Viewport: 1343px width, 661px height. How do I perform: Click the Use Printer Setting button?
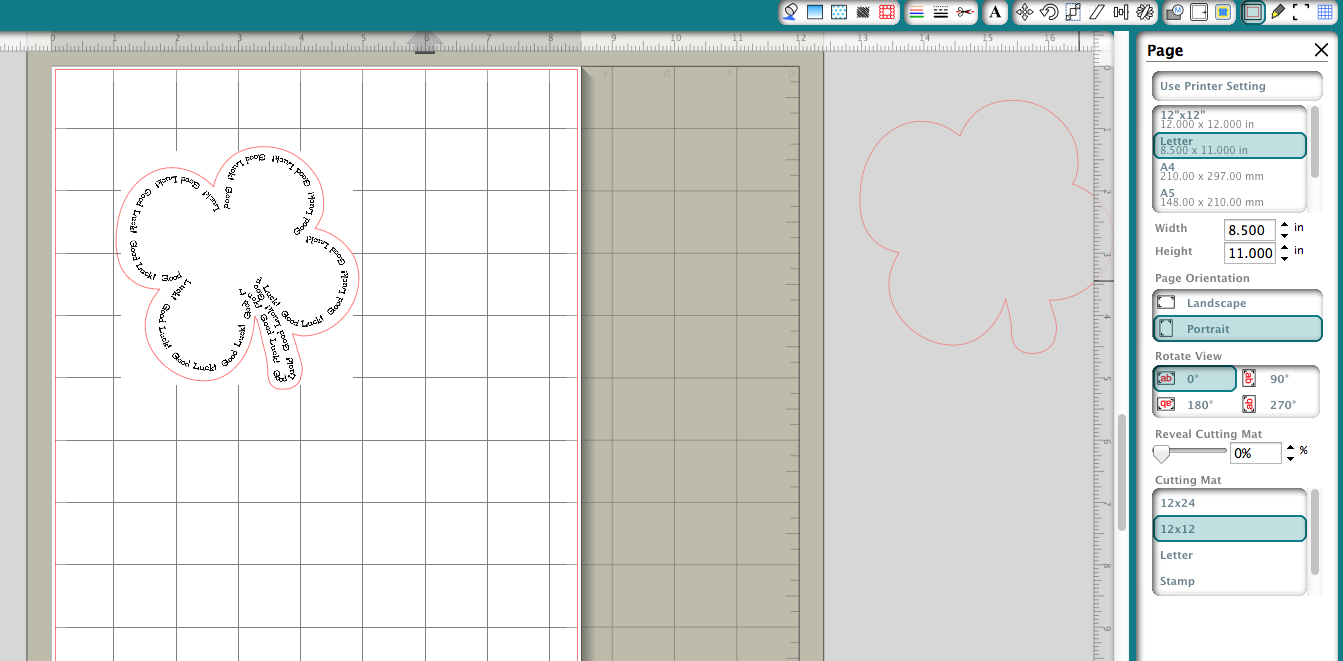(1237, 86)
